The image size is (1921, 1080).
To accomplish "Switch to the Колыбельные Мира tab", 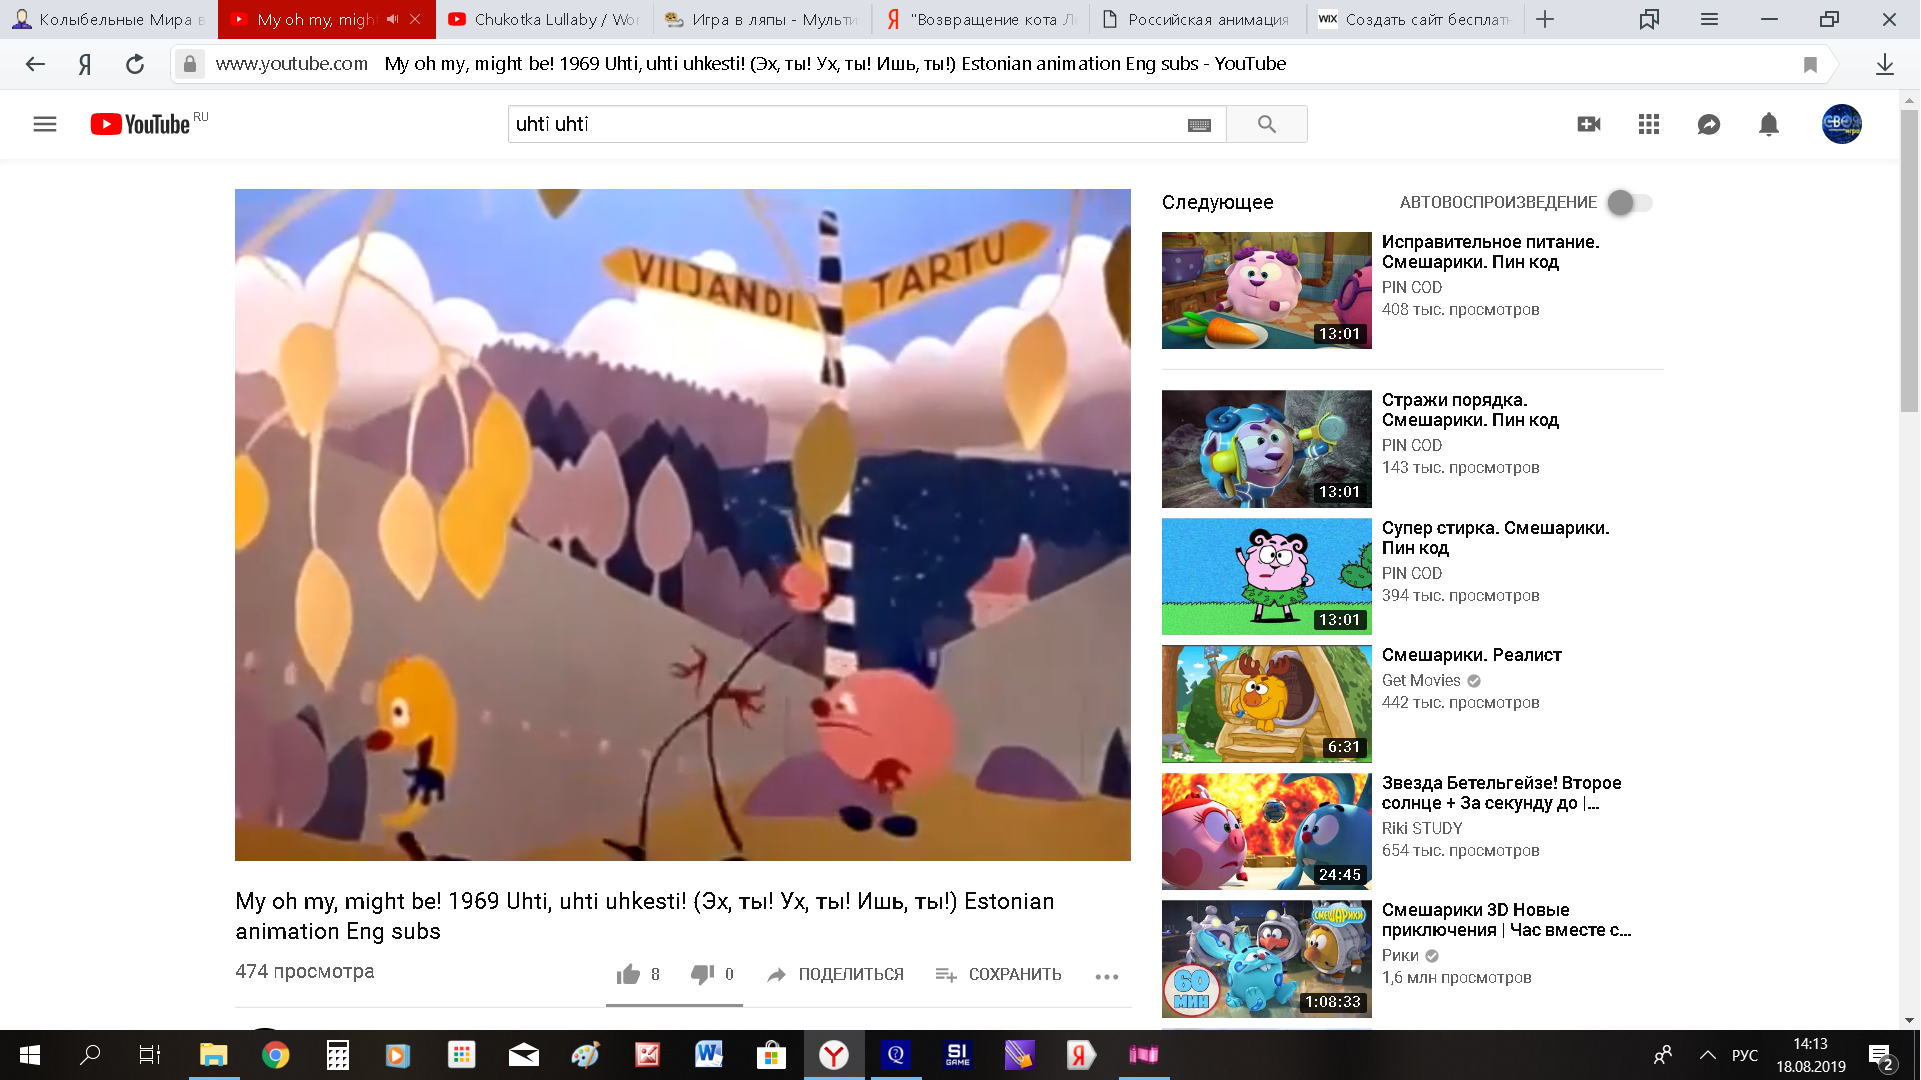I will click(x=109, y=19).
